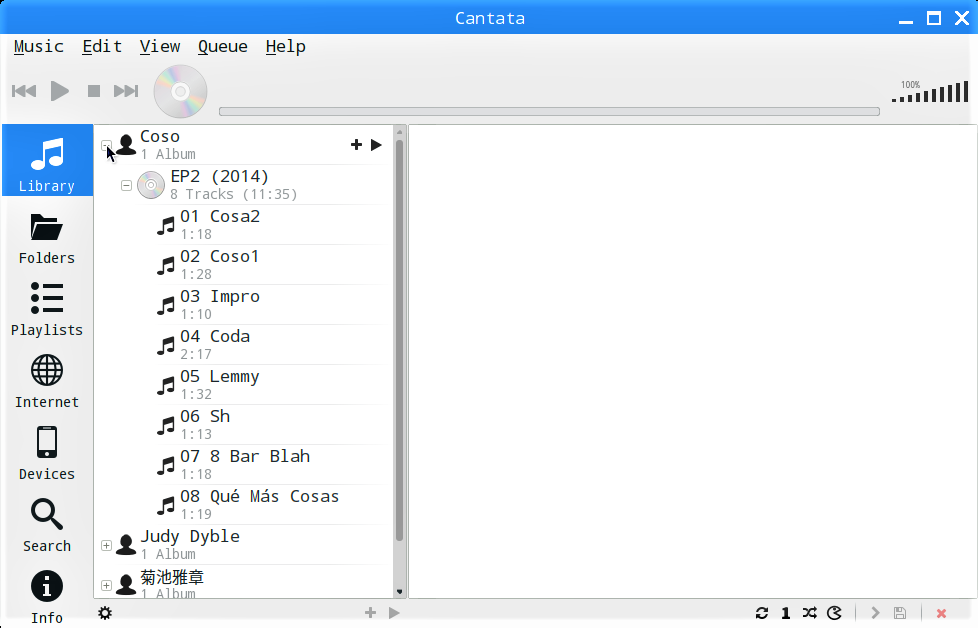Open the Music menu

pos(39,47)
